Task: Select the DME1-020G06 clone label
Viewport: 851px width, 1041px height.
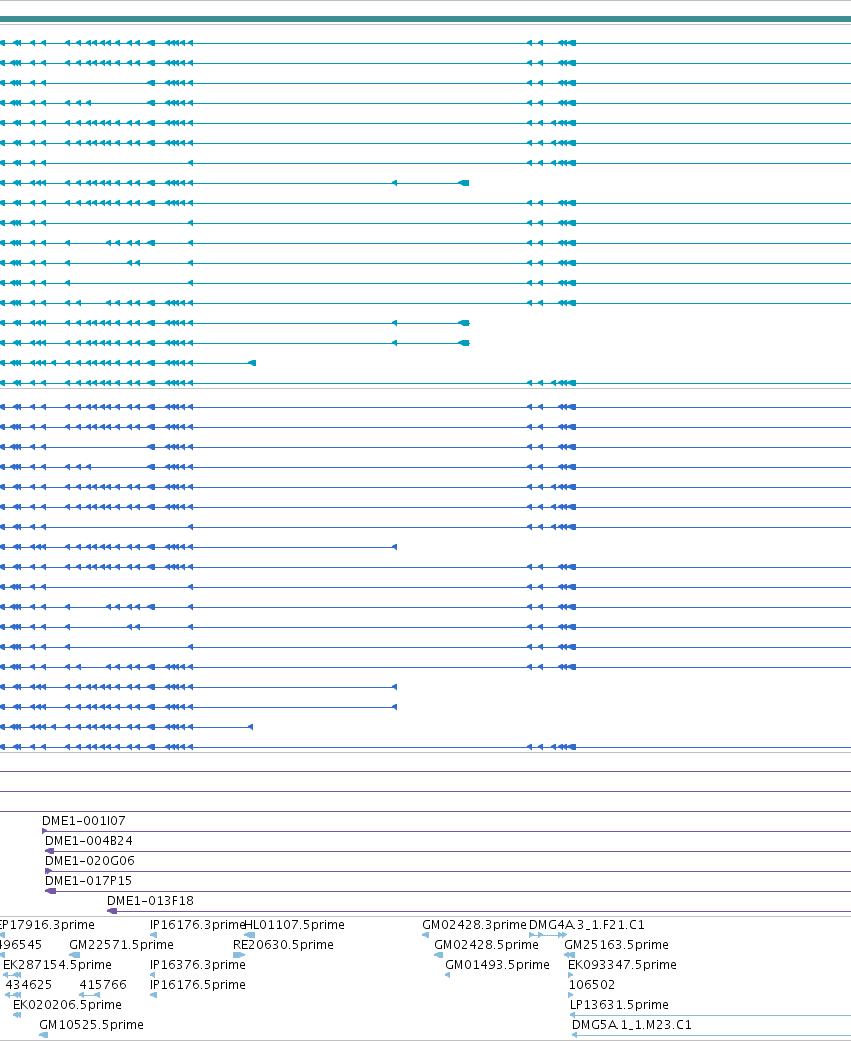Action: point(90,860)
